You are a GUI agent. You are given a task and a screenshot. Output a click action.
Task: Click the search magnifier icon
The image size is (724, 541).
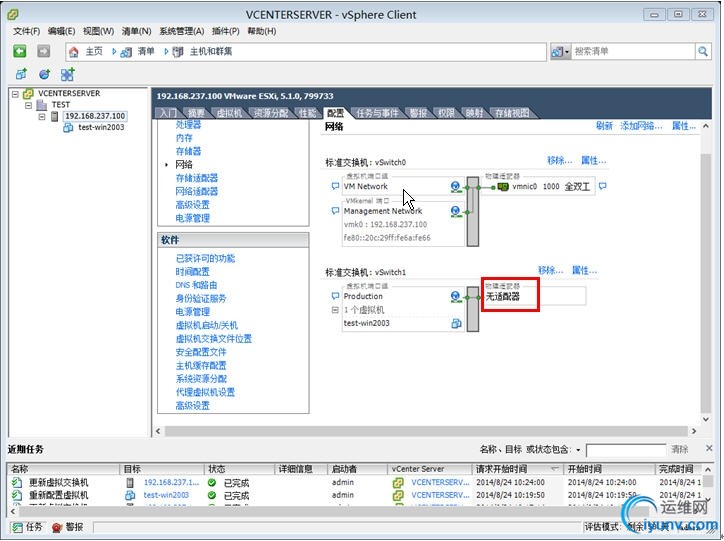point(703,52)
